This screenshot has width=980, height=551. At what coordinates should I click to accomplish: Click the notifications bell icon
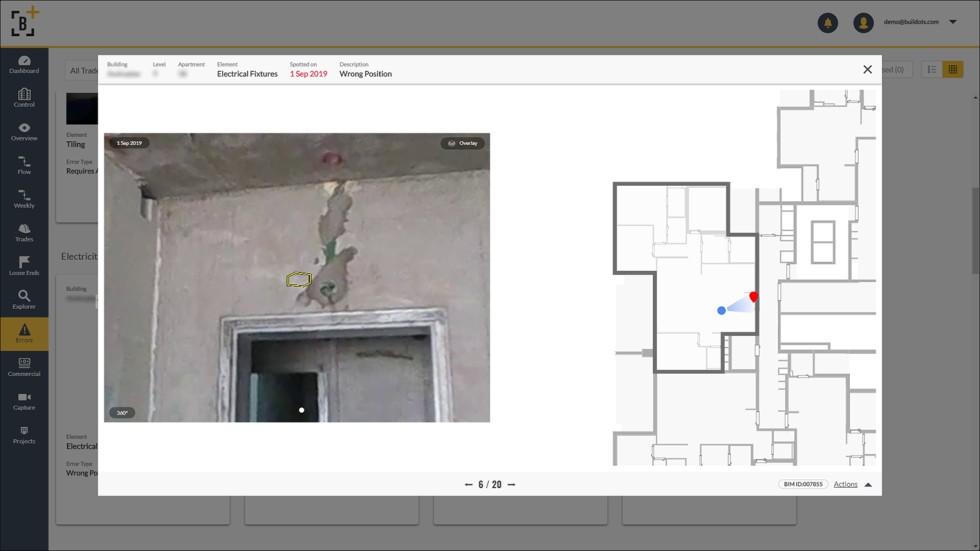coord(827,22)
